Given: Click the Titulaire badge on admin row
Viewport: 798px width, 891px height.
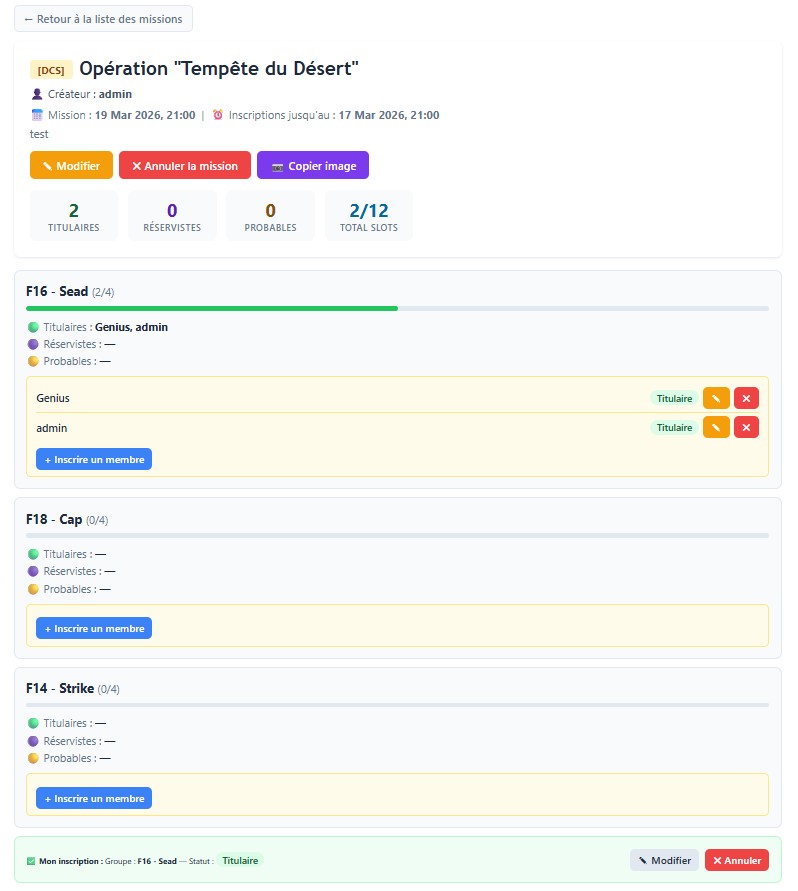Looking at the screenshot, I should (674, 427).
